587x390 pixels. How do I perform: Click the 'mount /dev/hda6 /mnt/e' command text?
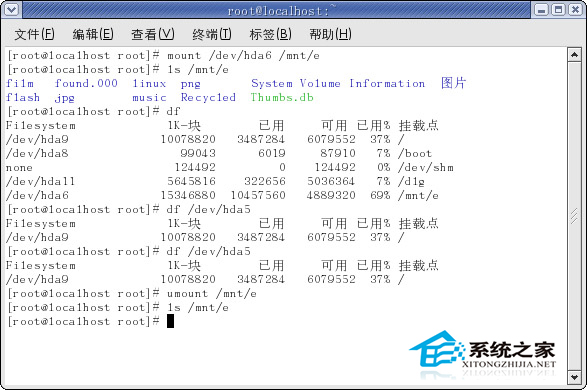click(243, 55)
